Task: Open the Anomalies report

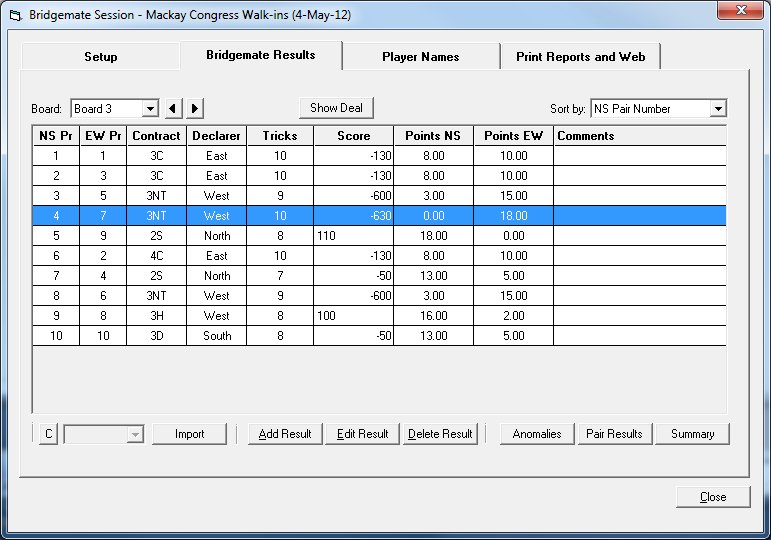Action: [537, 434]
